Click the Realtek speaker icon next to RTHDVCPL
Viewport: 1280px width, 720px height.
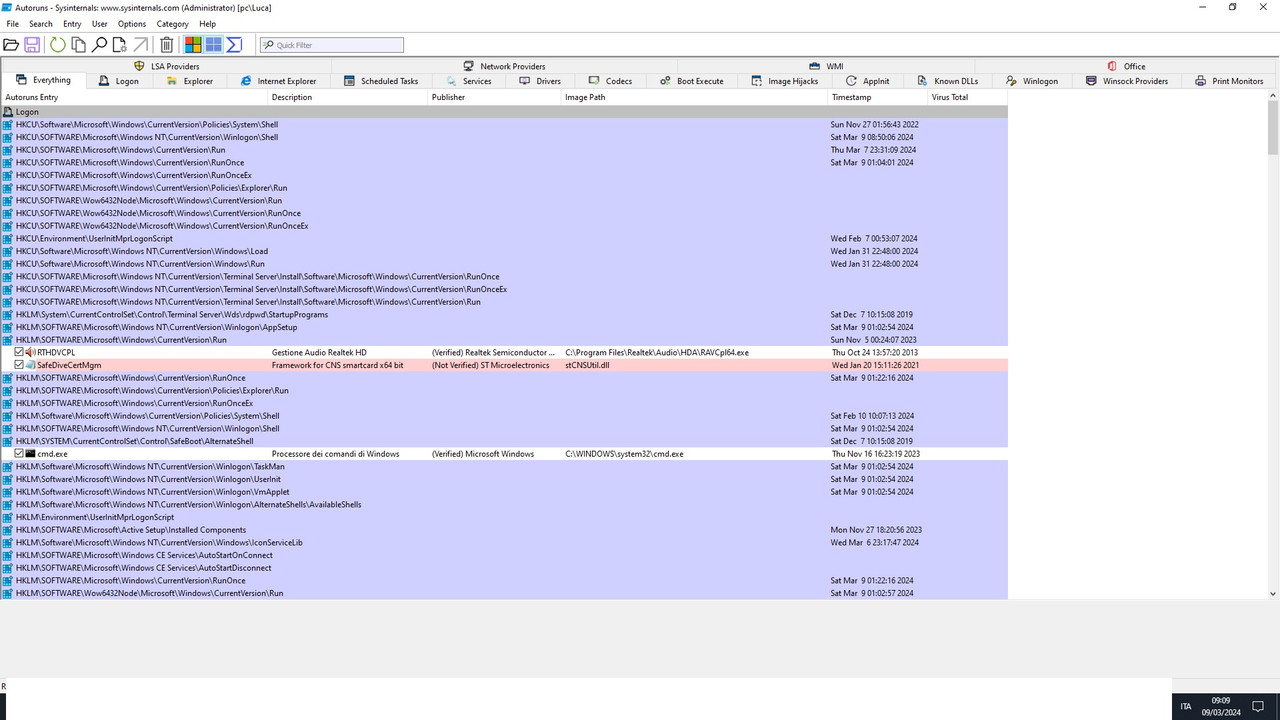[31, 353]
